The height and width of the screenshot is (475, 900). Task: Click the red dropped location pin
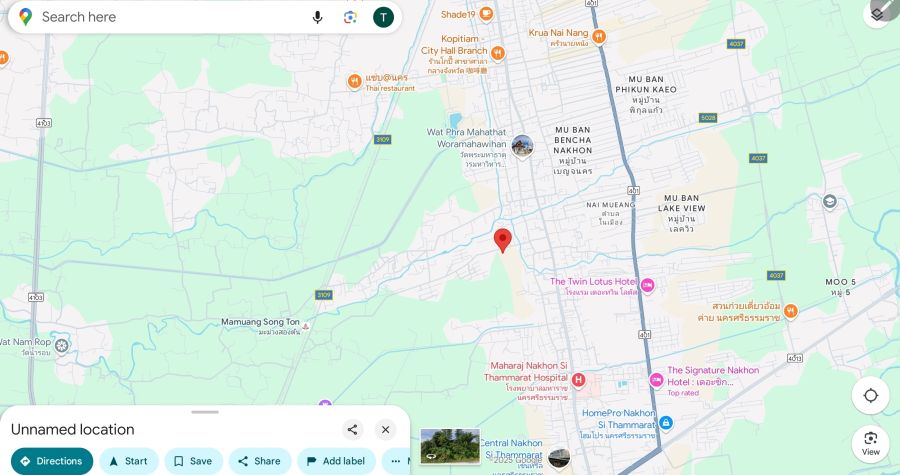coord(503,240)
